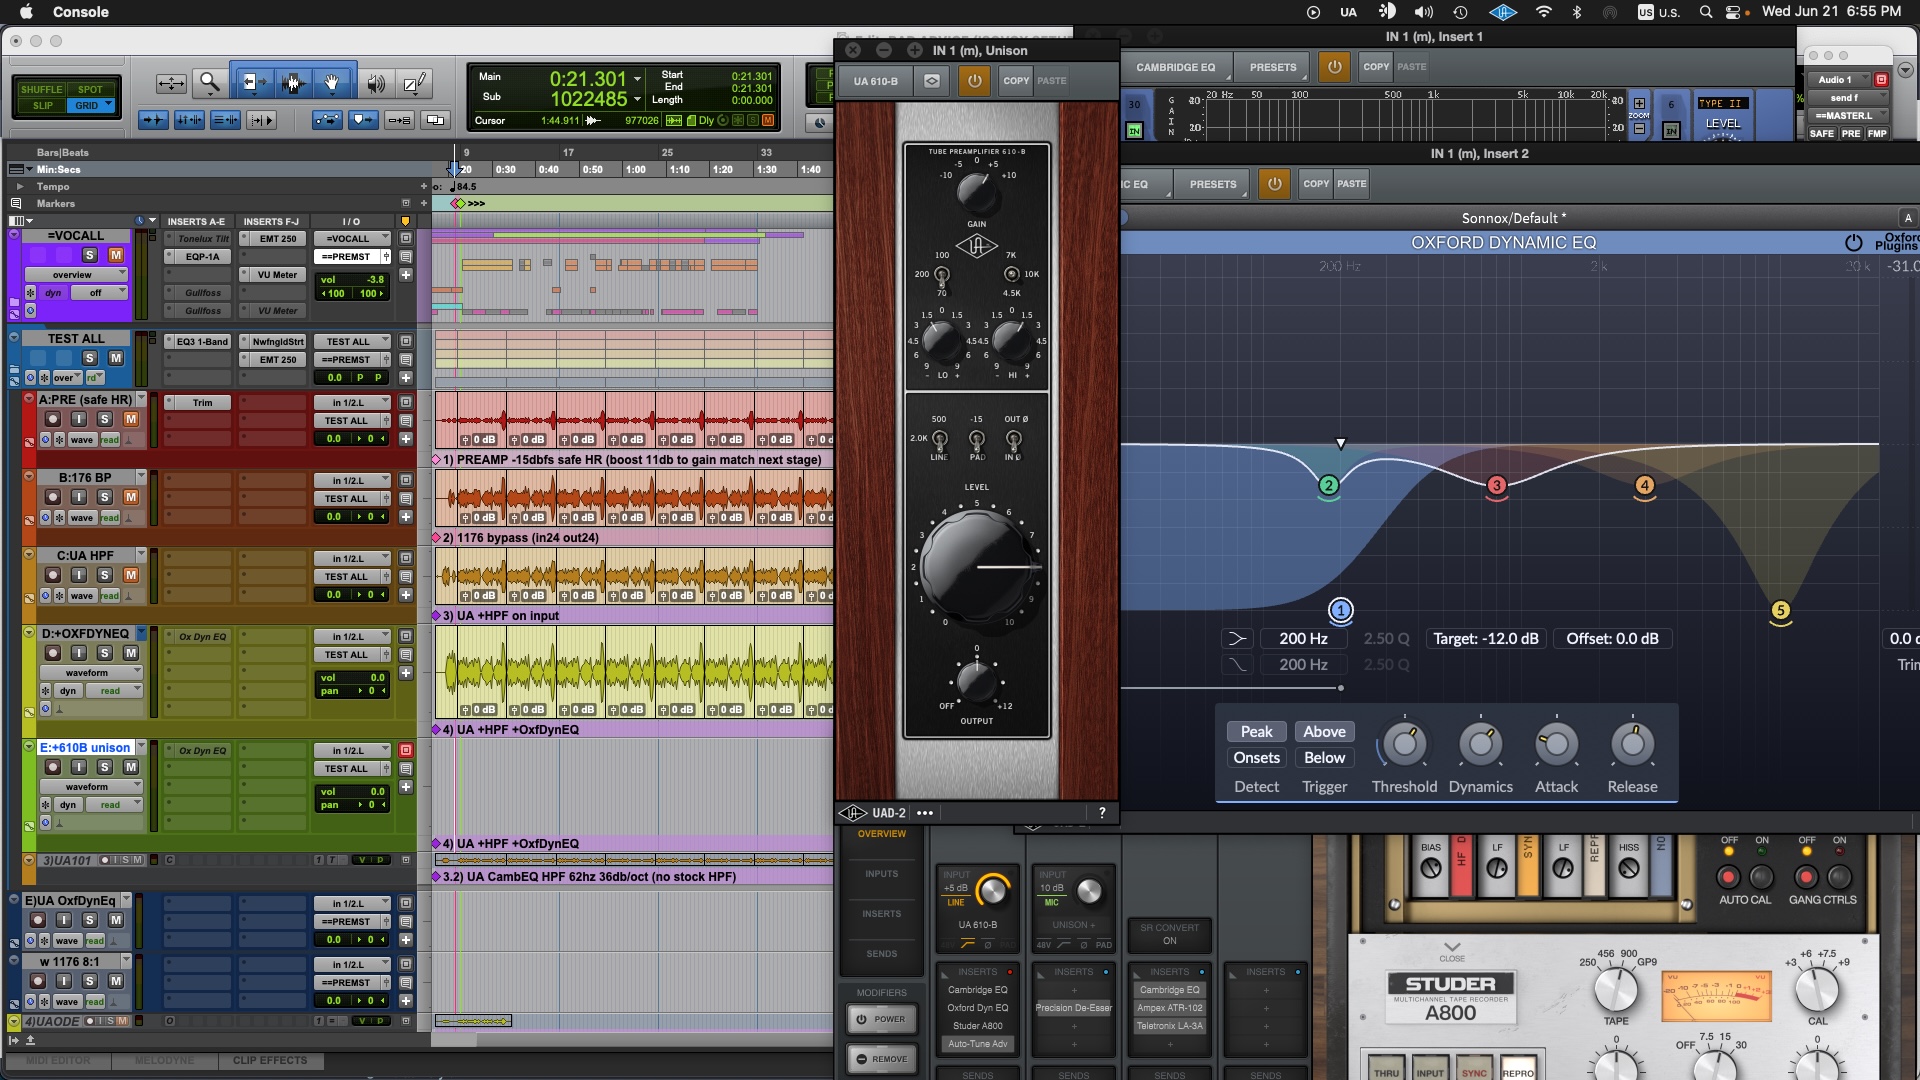1920x1080 pixels.
Task: Select the Selector waveform tool
Action: pyautogui.click(x=292, y=83)
